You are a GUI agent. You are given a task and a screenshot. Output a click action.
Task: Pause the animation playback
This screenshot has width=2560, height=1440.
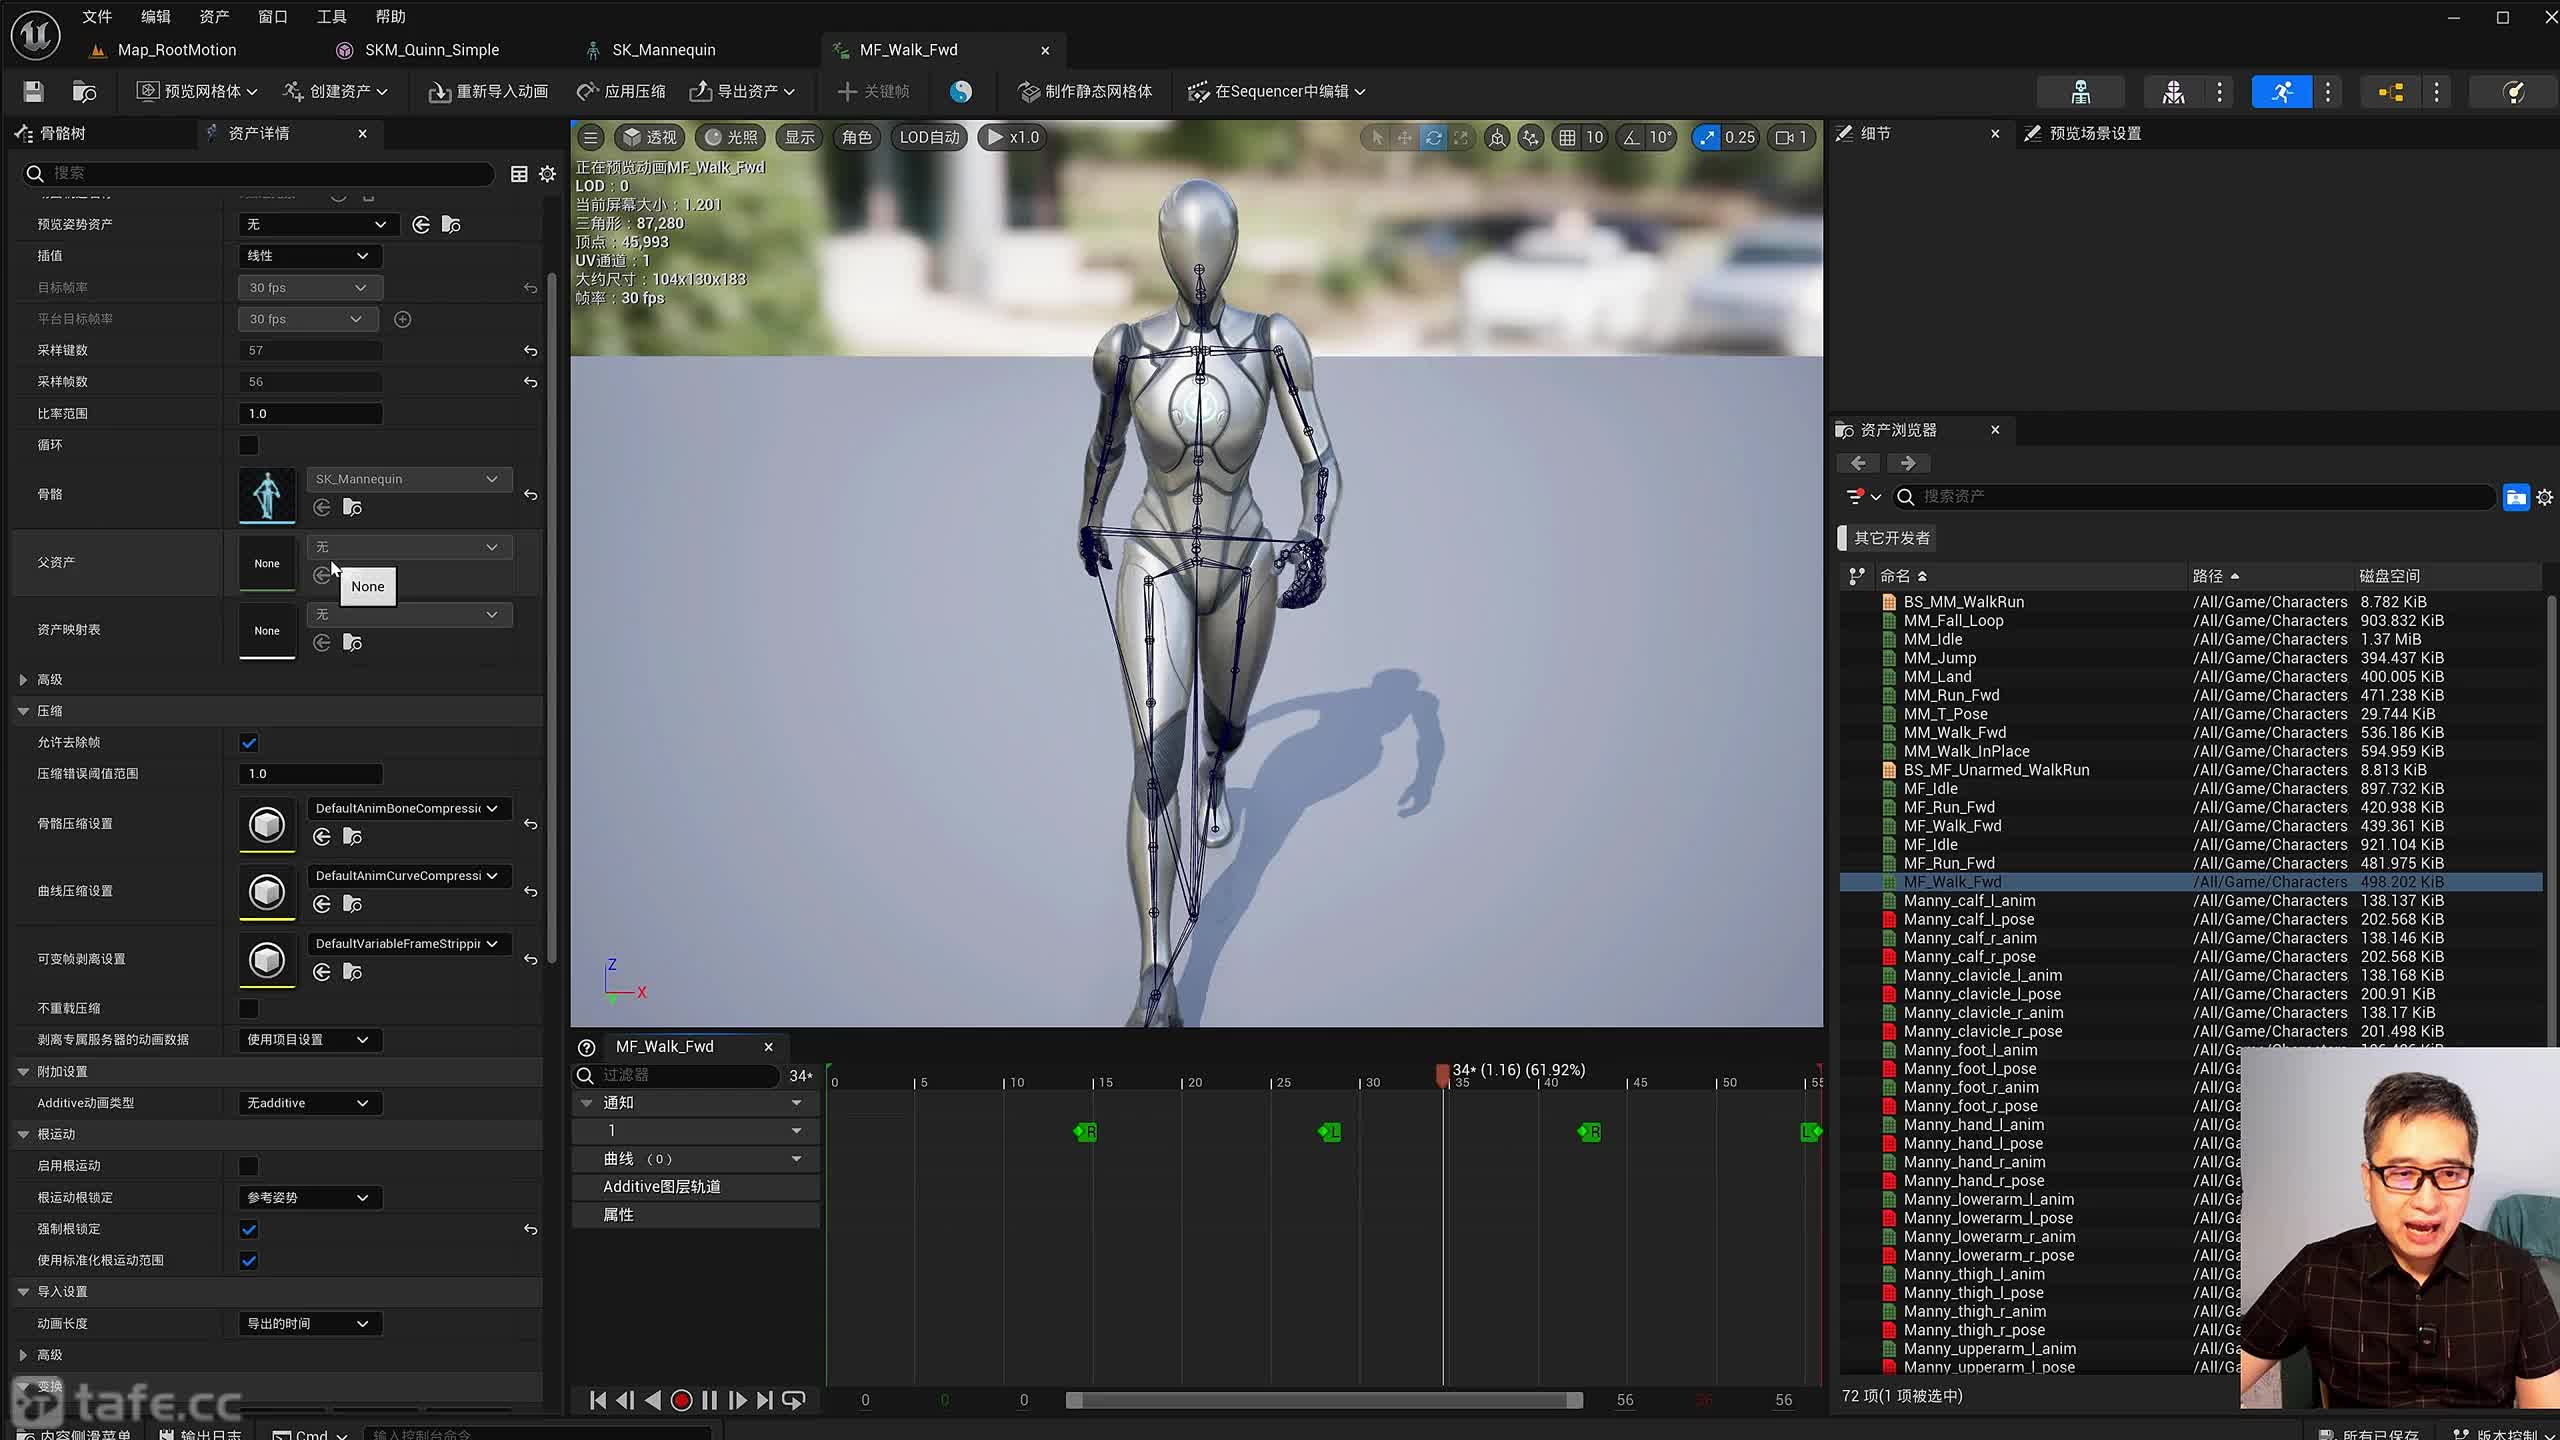pyautogui.click(x=709, y=1400)
